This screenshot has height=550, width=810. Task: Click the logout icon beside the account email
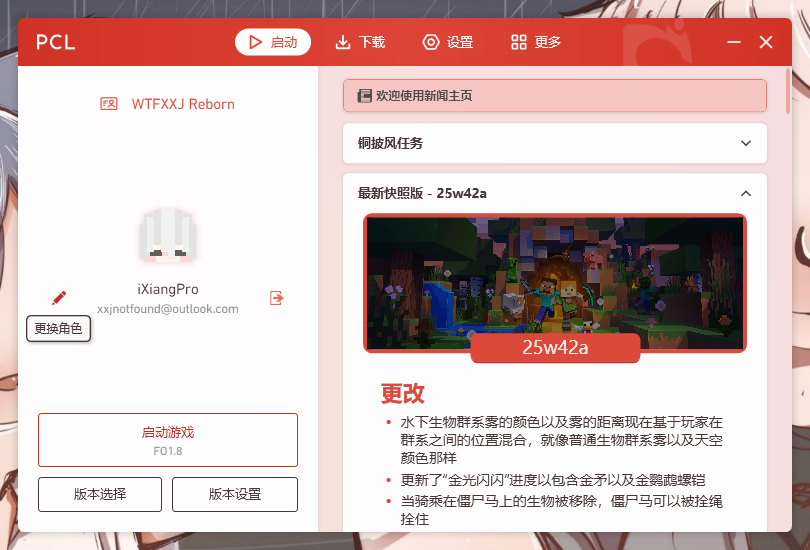click(277, 298)
